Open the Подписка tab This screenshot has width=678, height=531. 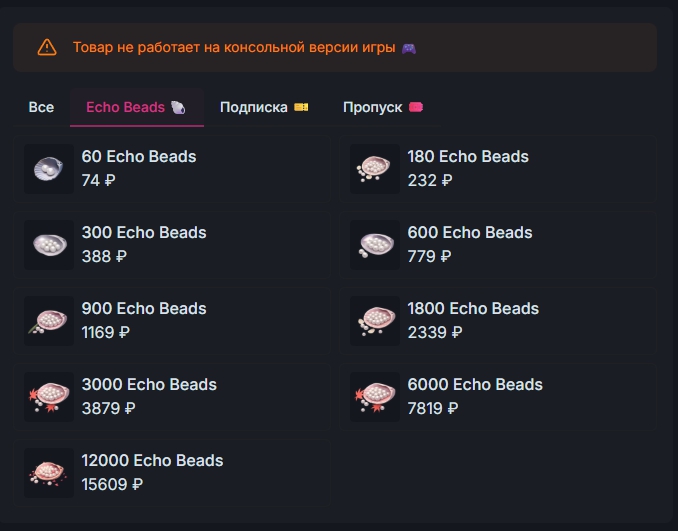pos(265,107)
